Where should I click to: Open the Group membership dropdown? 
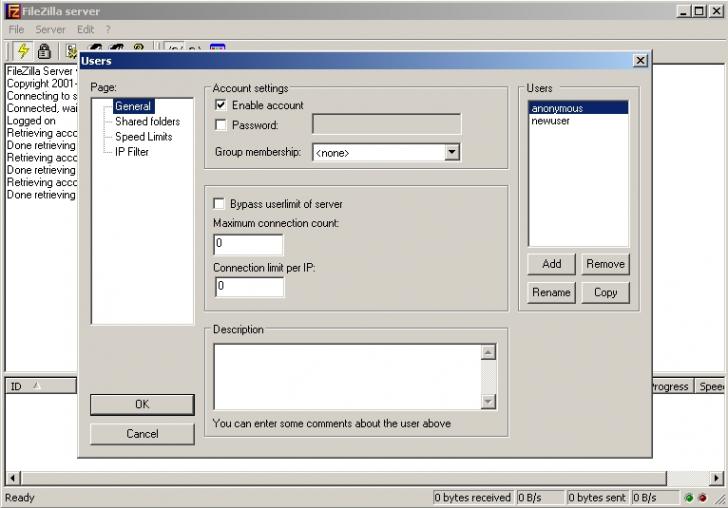click(451, 153)
